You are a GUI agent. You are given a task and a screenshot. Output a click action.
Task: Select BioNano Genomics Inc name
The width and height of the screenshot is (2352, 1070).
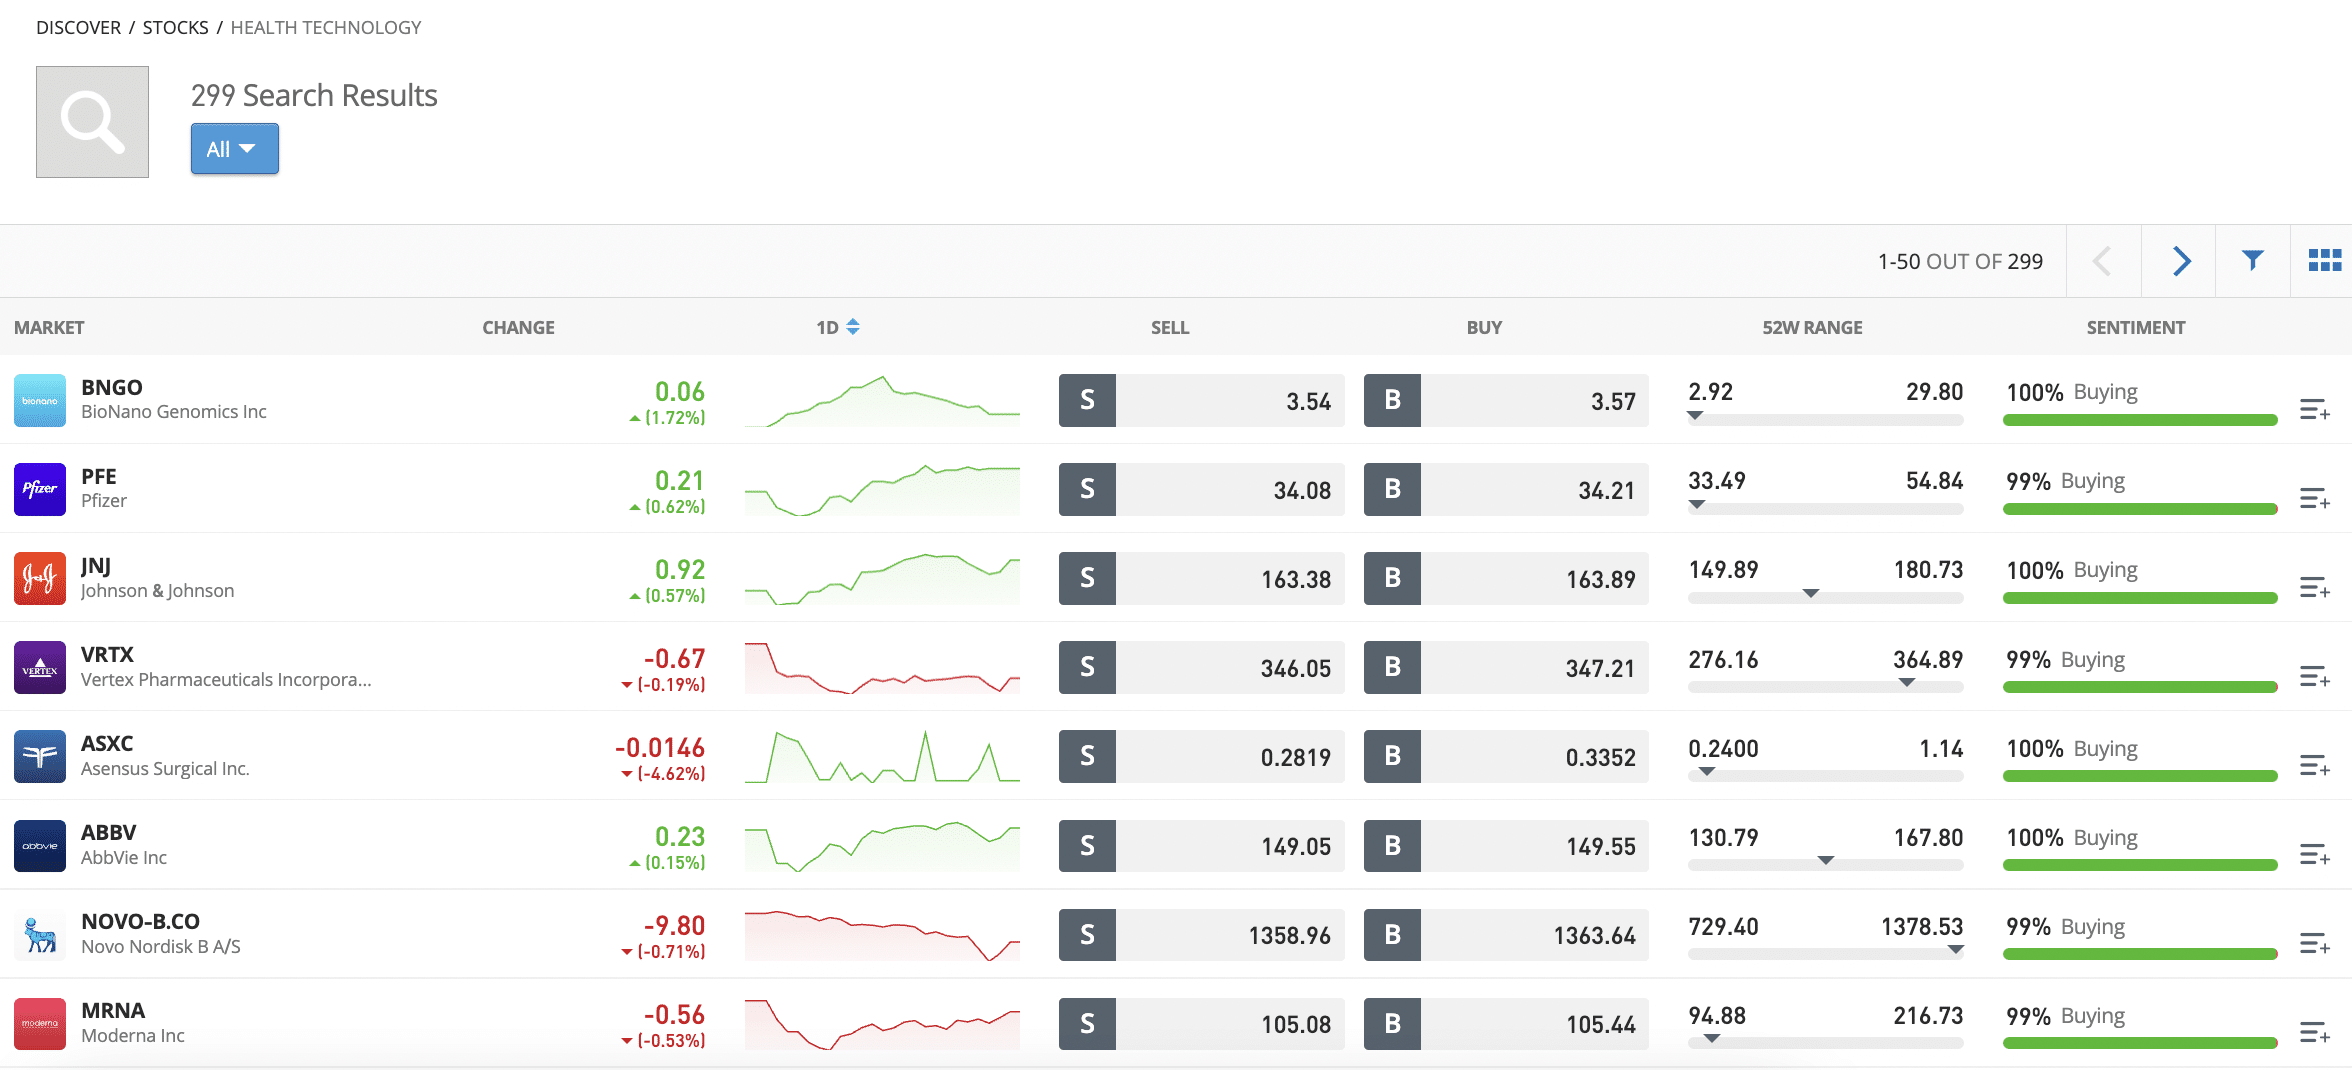pyautogui.click(x=174, y=412)
